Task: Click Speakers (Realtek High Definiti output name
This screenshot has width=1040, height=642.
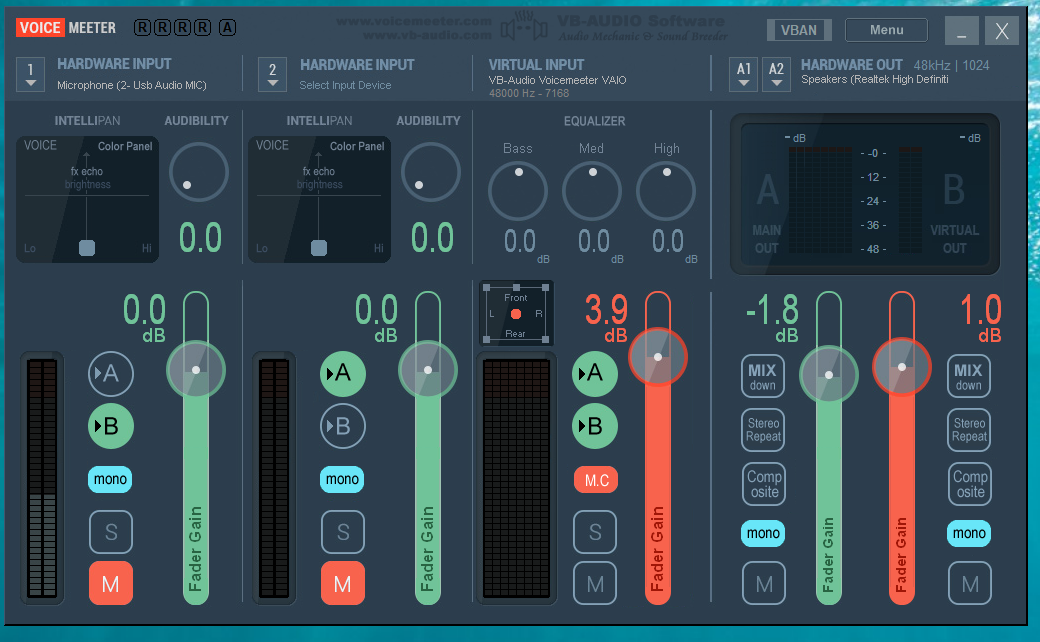Action: [874, 79]
